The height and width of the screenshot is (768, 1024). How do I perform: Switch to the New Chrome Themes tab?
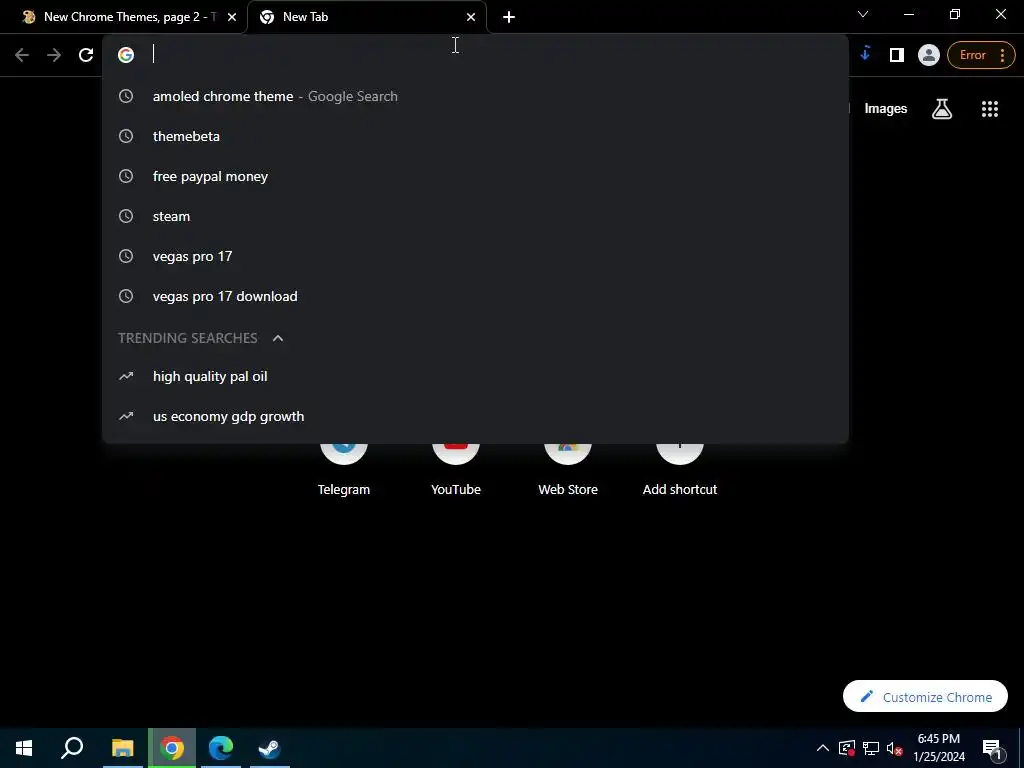pyautogui.click(x=123, y=17)
